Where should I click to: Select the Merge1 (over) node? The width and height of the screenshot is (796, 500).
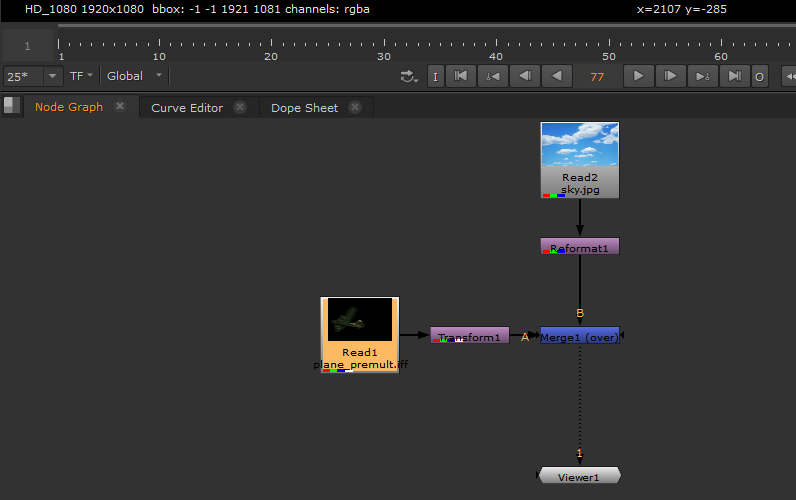pos(580,335)
